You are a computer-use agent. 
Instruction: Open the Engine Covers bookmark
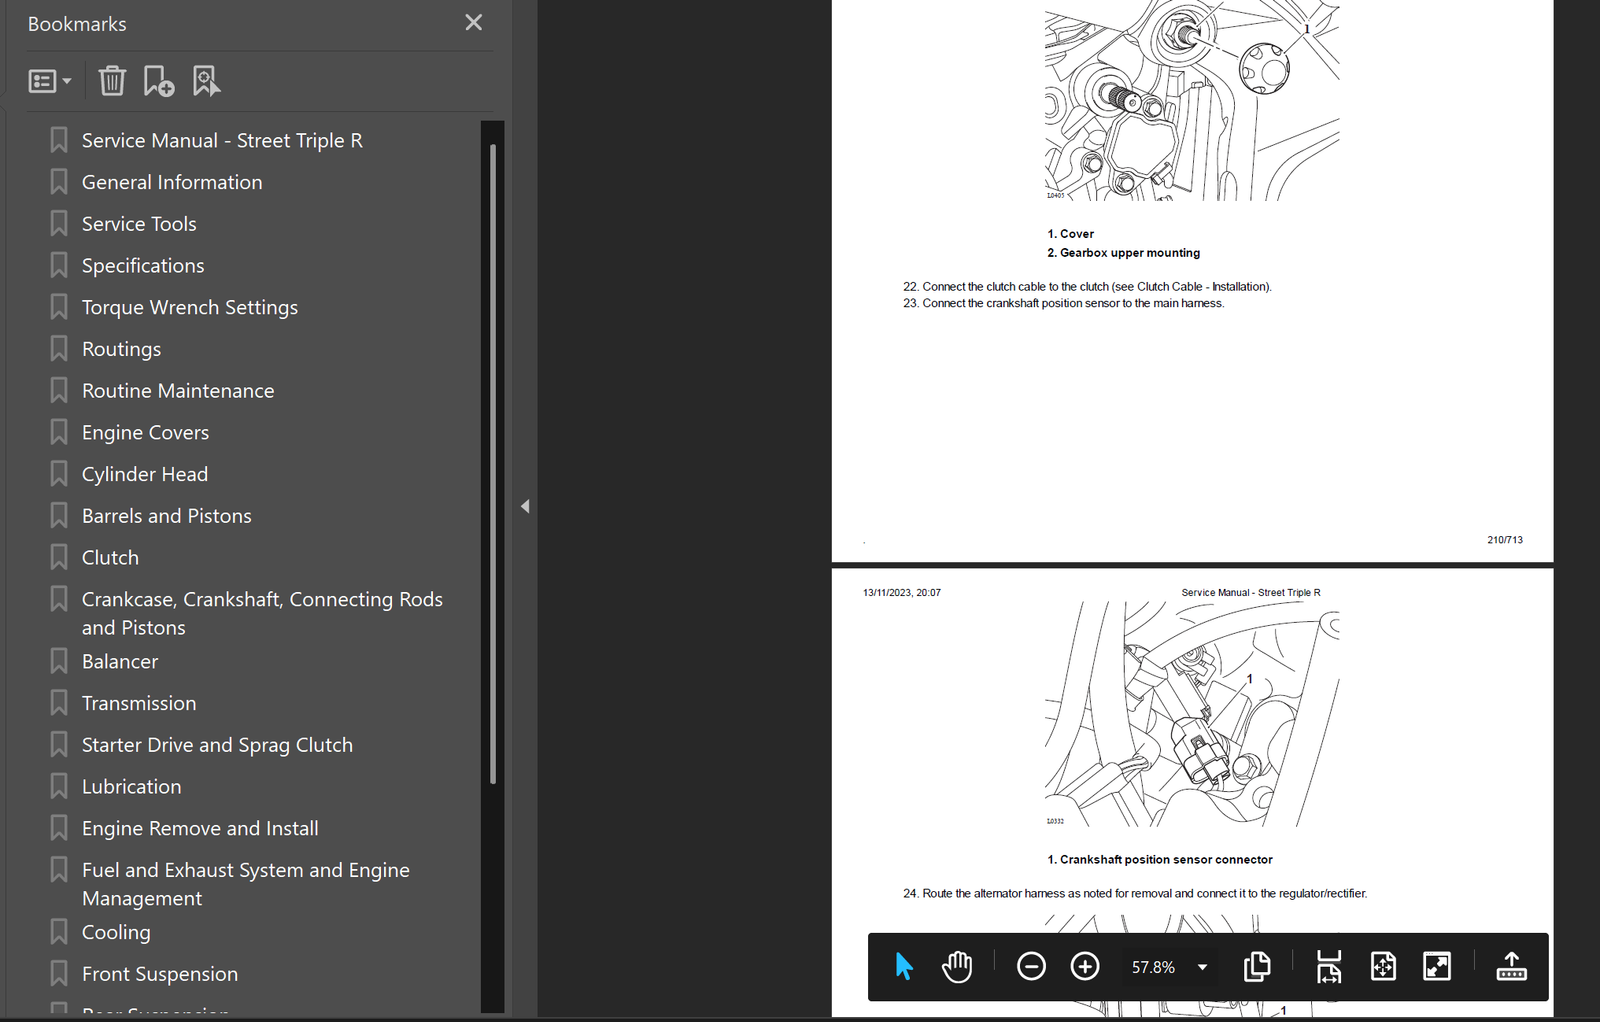coord(145,433)
